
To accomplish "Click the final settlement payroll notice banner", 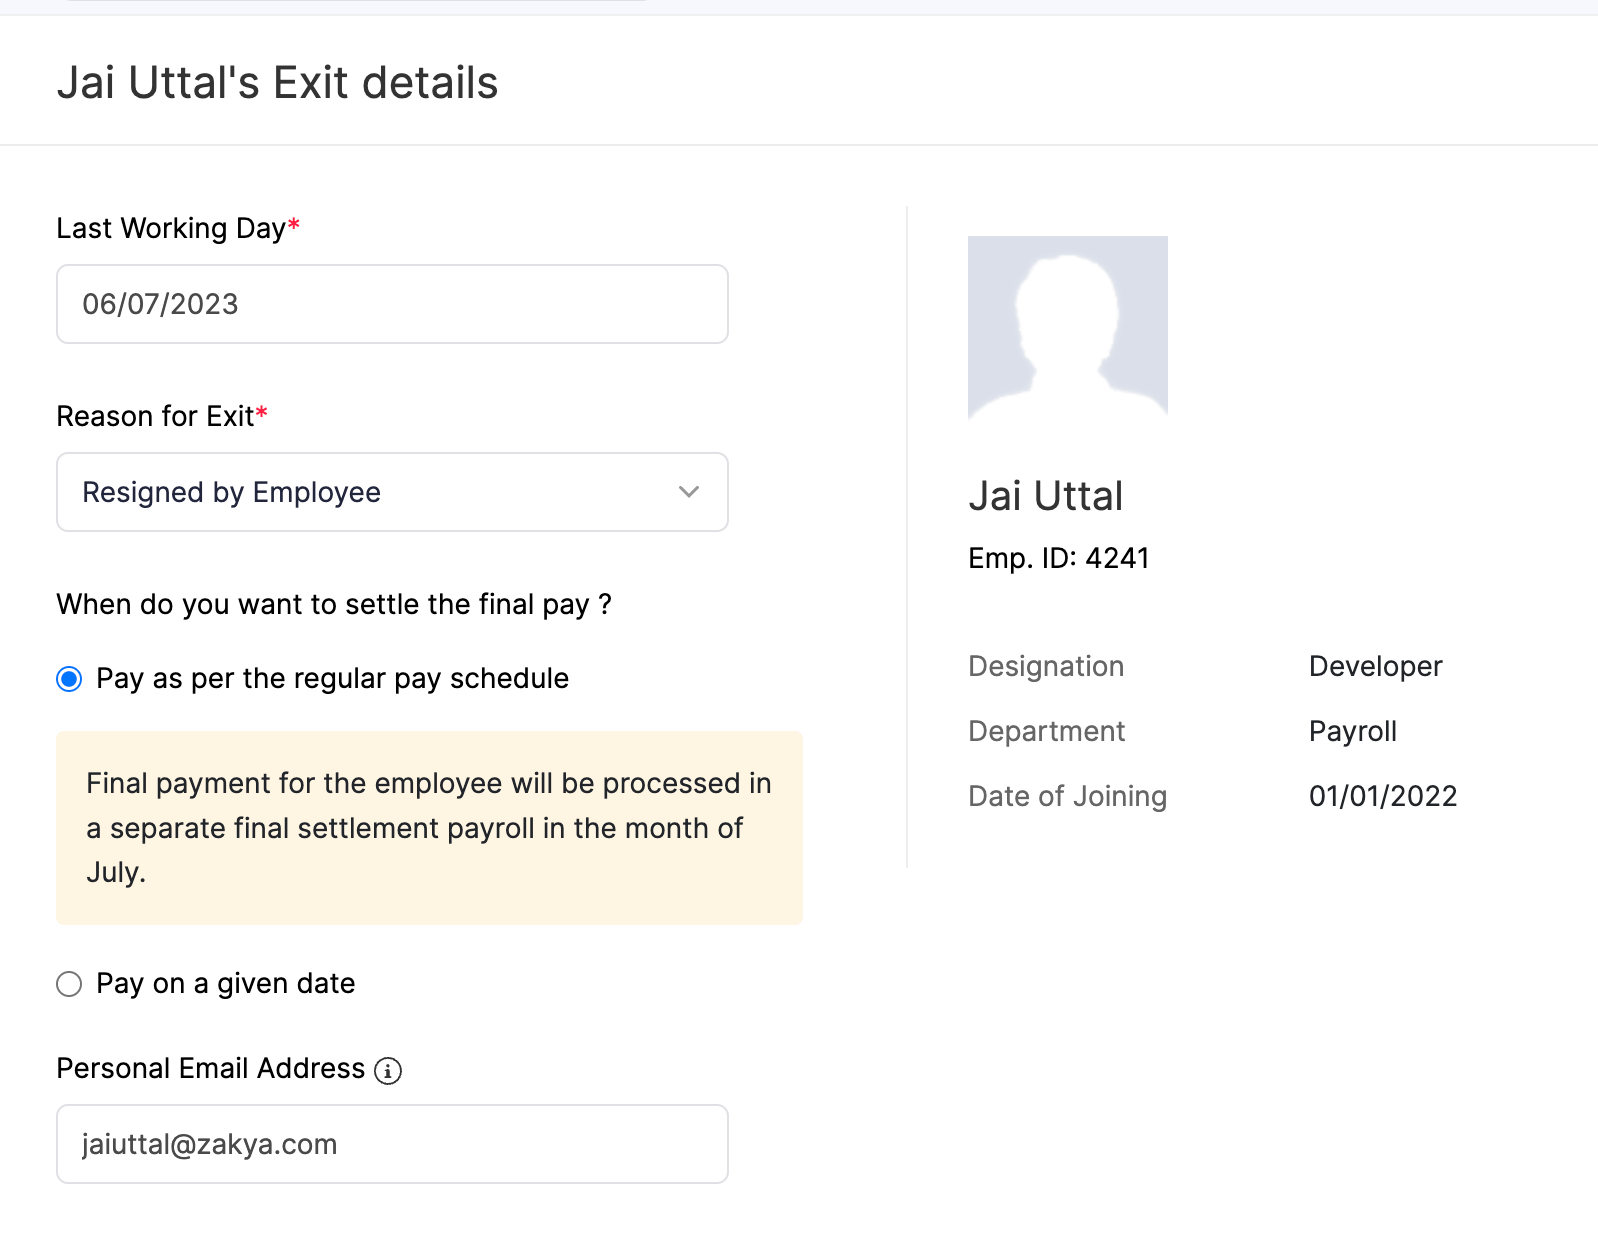I will (429, 828).
